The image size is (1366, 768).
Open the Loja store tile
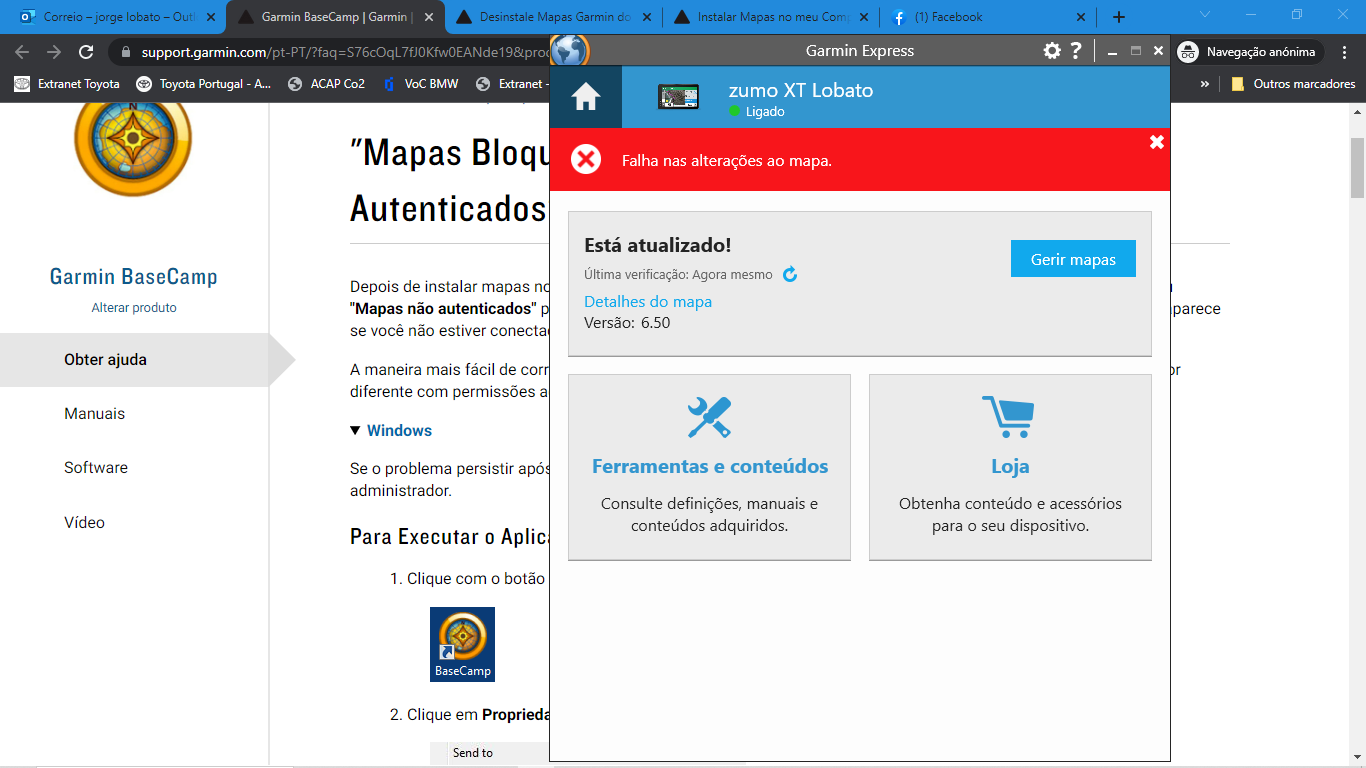1010,467
